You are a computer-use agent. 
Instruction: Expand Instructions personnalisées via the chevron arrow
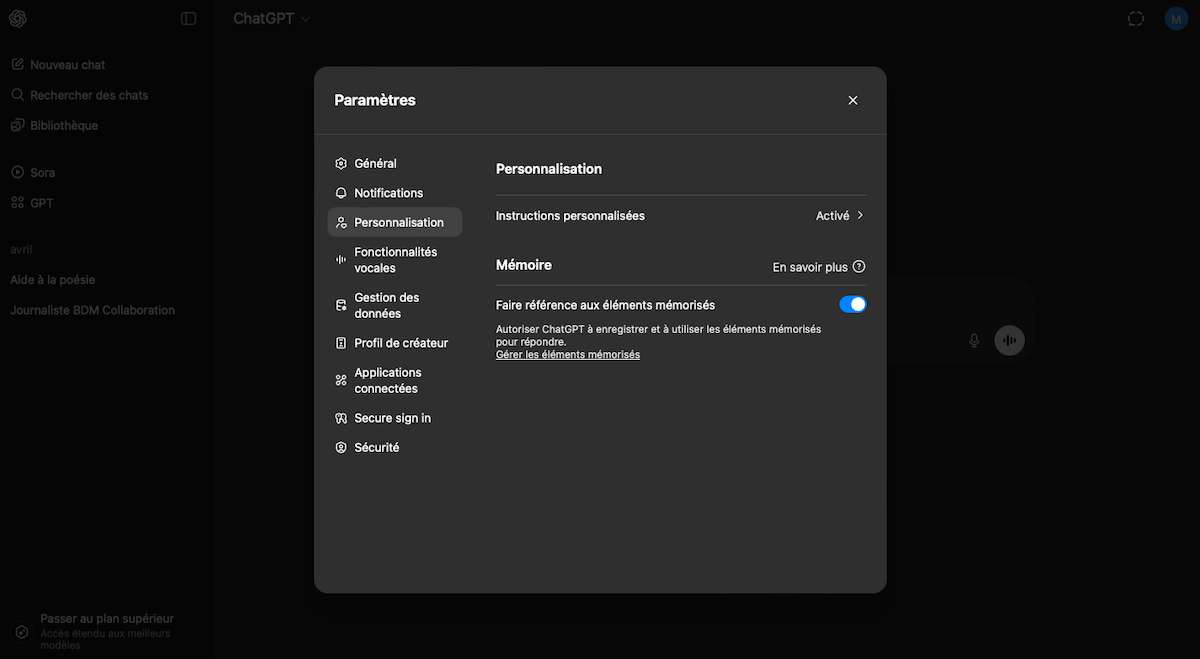pyautogui.click(x=860, y=215)
